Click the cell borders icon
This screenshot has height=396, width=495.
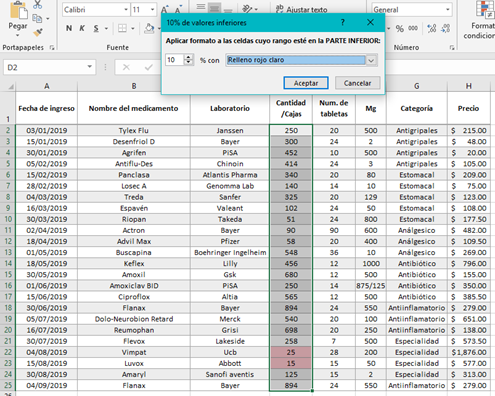[x=122, y=28]
